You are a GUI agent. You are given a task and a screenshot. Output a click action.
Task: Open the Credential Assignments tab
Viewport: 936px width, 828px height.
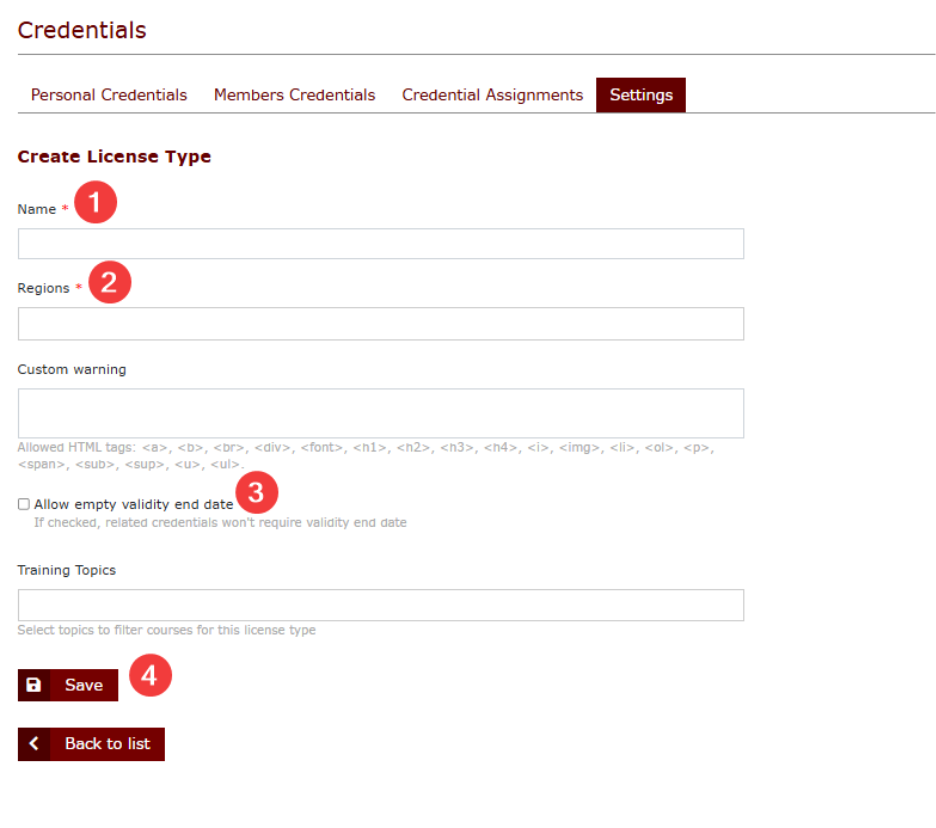coord(492,95)
